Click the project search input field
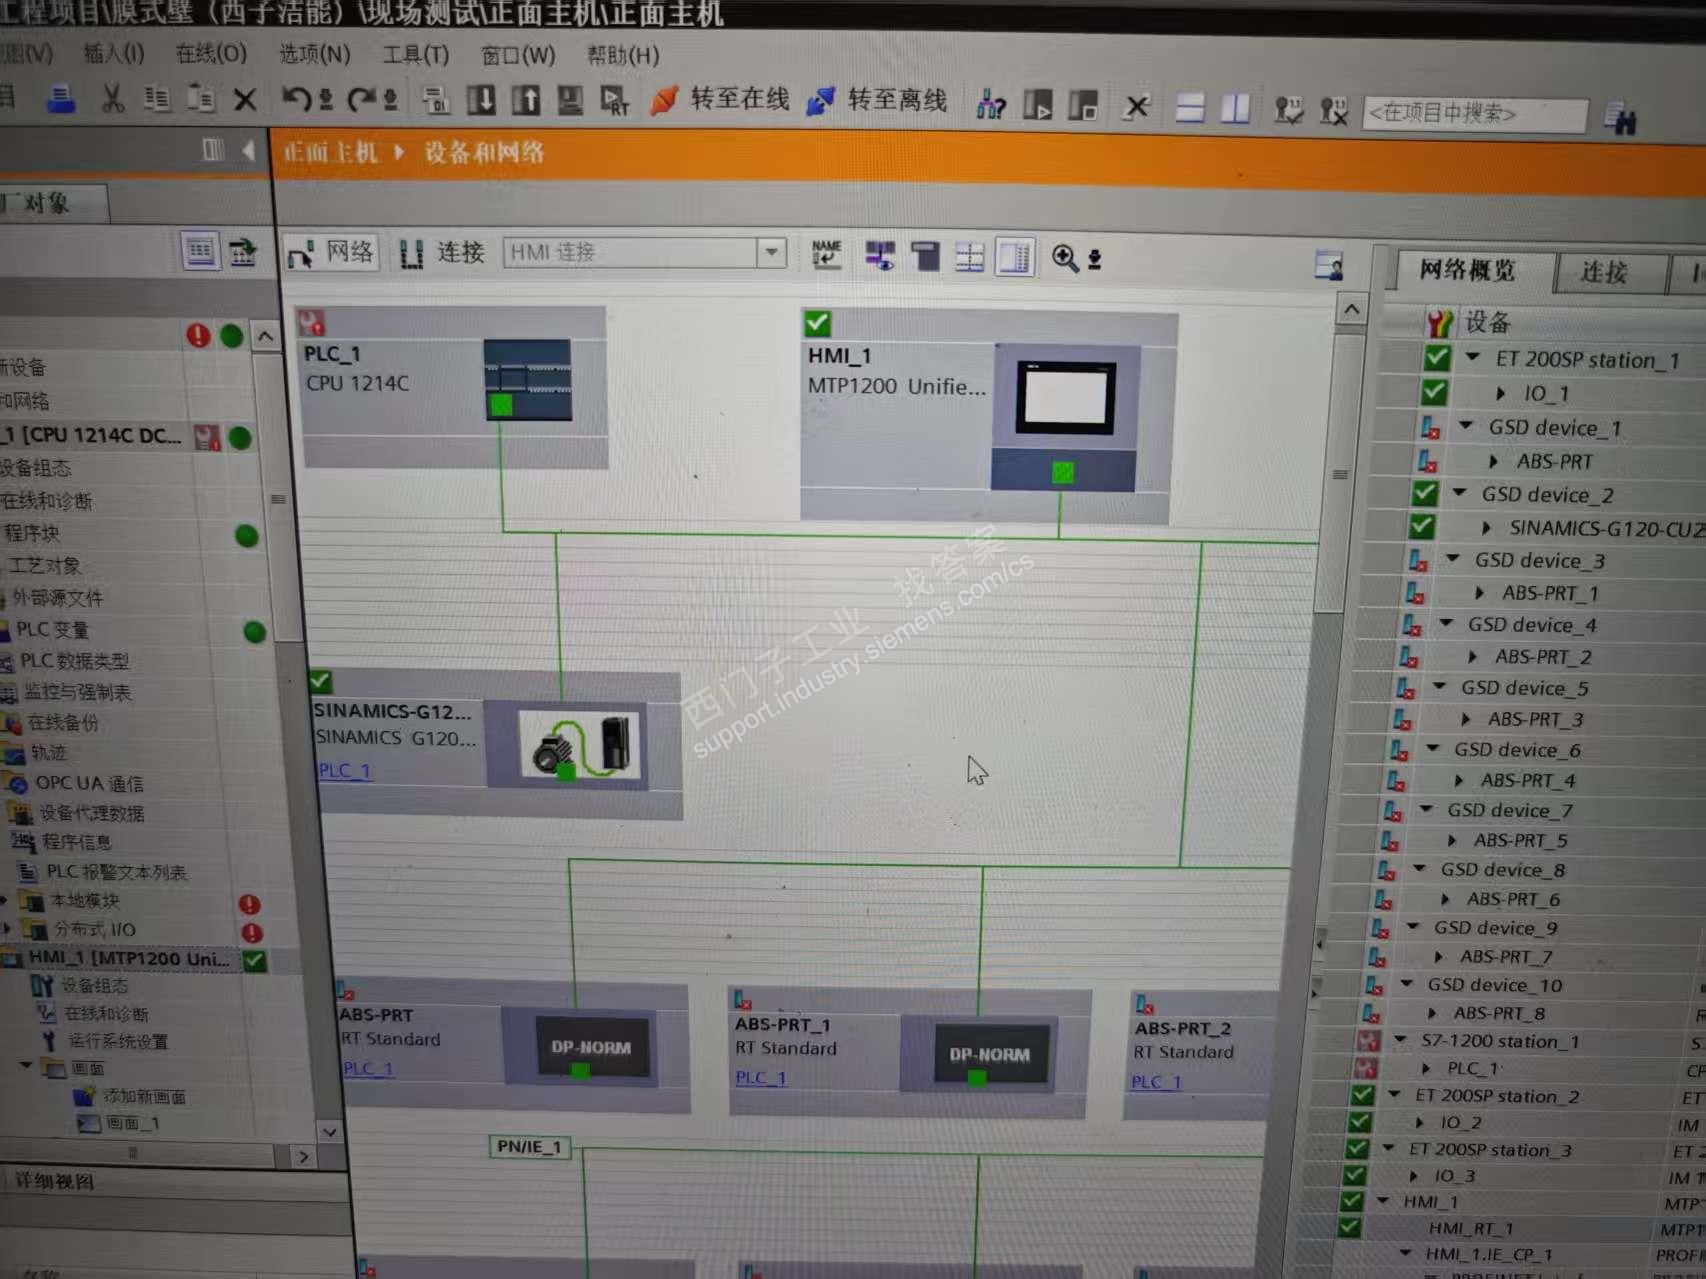The image size is (1706, 1279). click(x=1474, y=114)
